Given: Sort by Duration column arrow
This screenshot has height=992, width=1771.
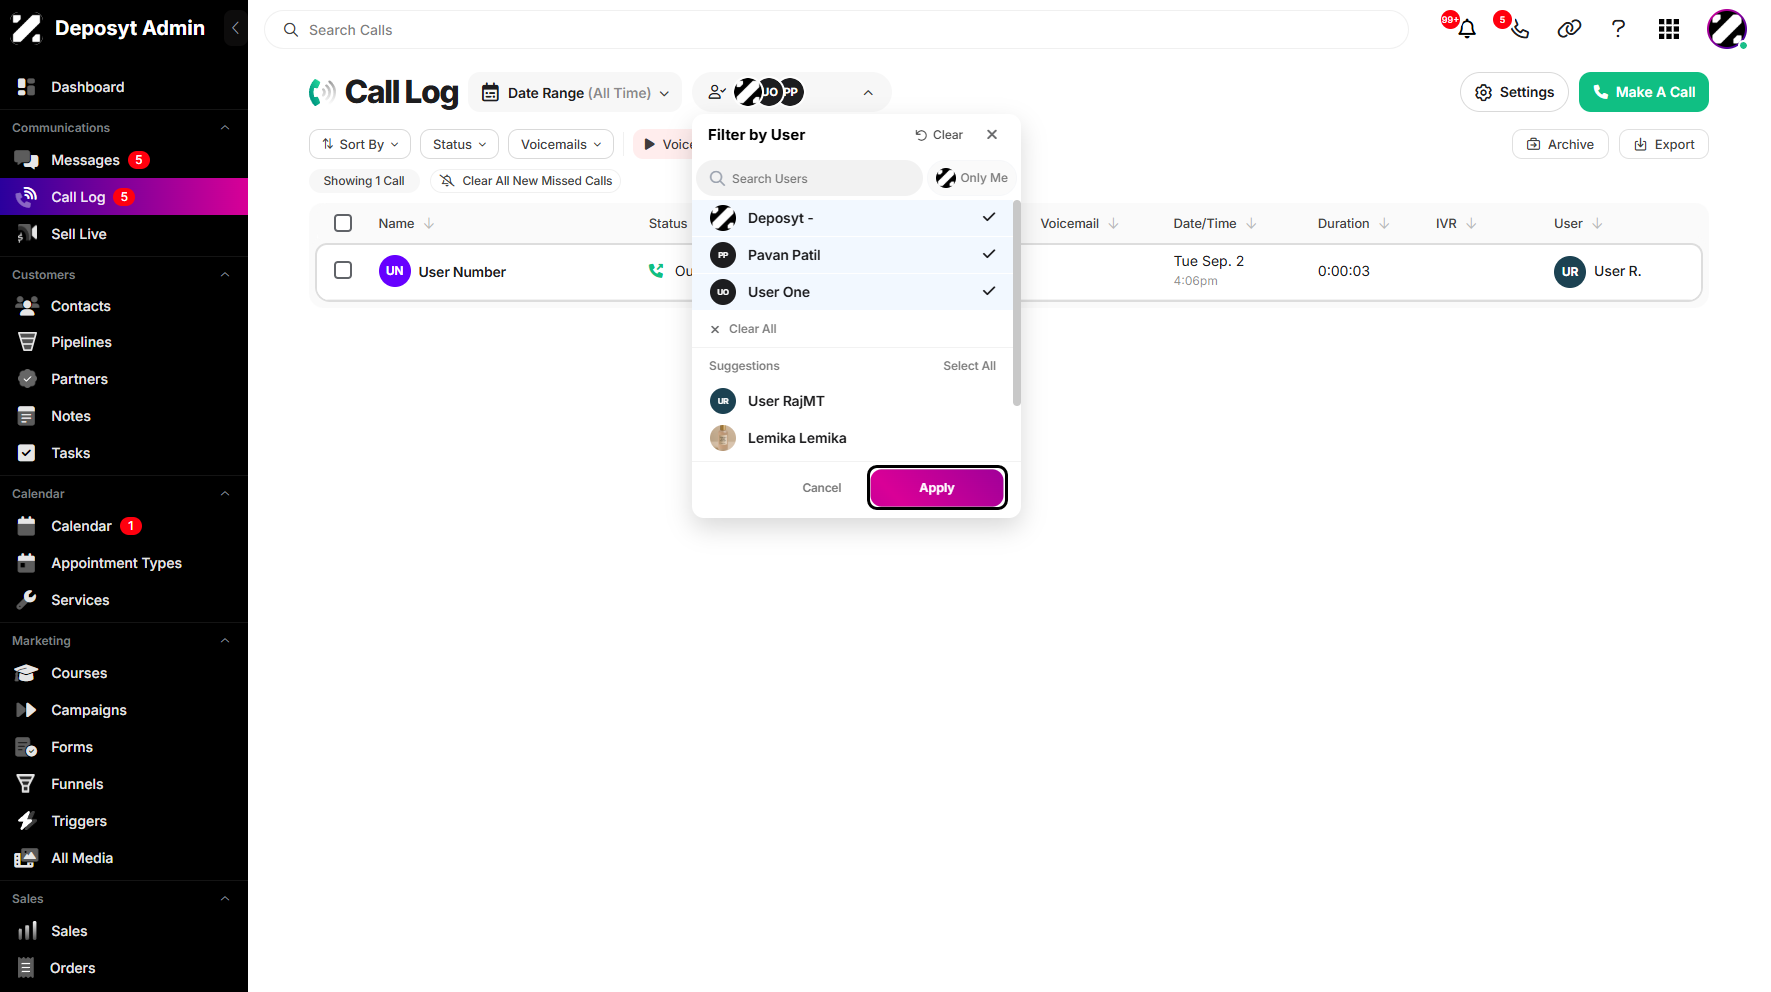Looking at the screenshot, I should click(1384, 223).
